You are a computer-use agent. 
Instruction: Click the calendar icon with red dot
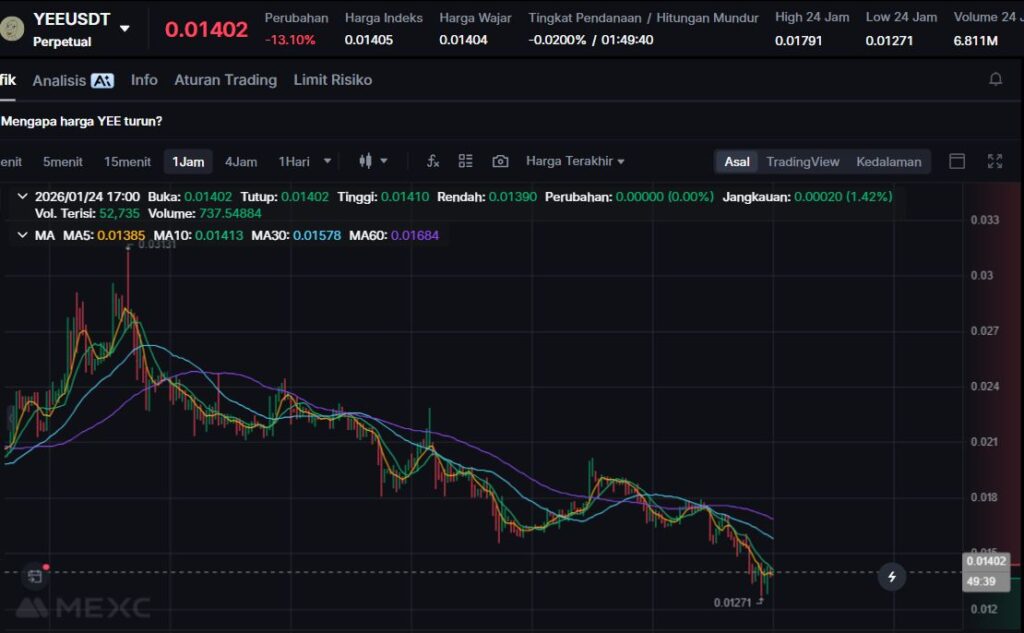pos(35,576)
